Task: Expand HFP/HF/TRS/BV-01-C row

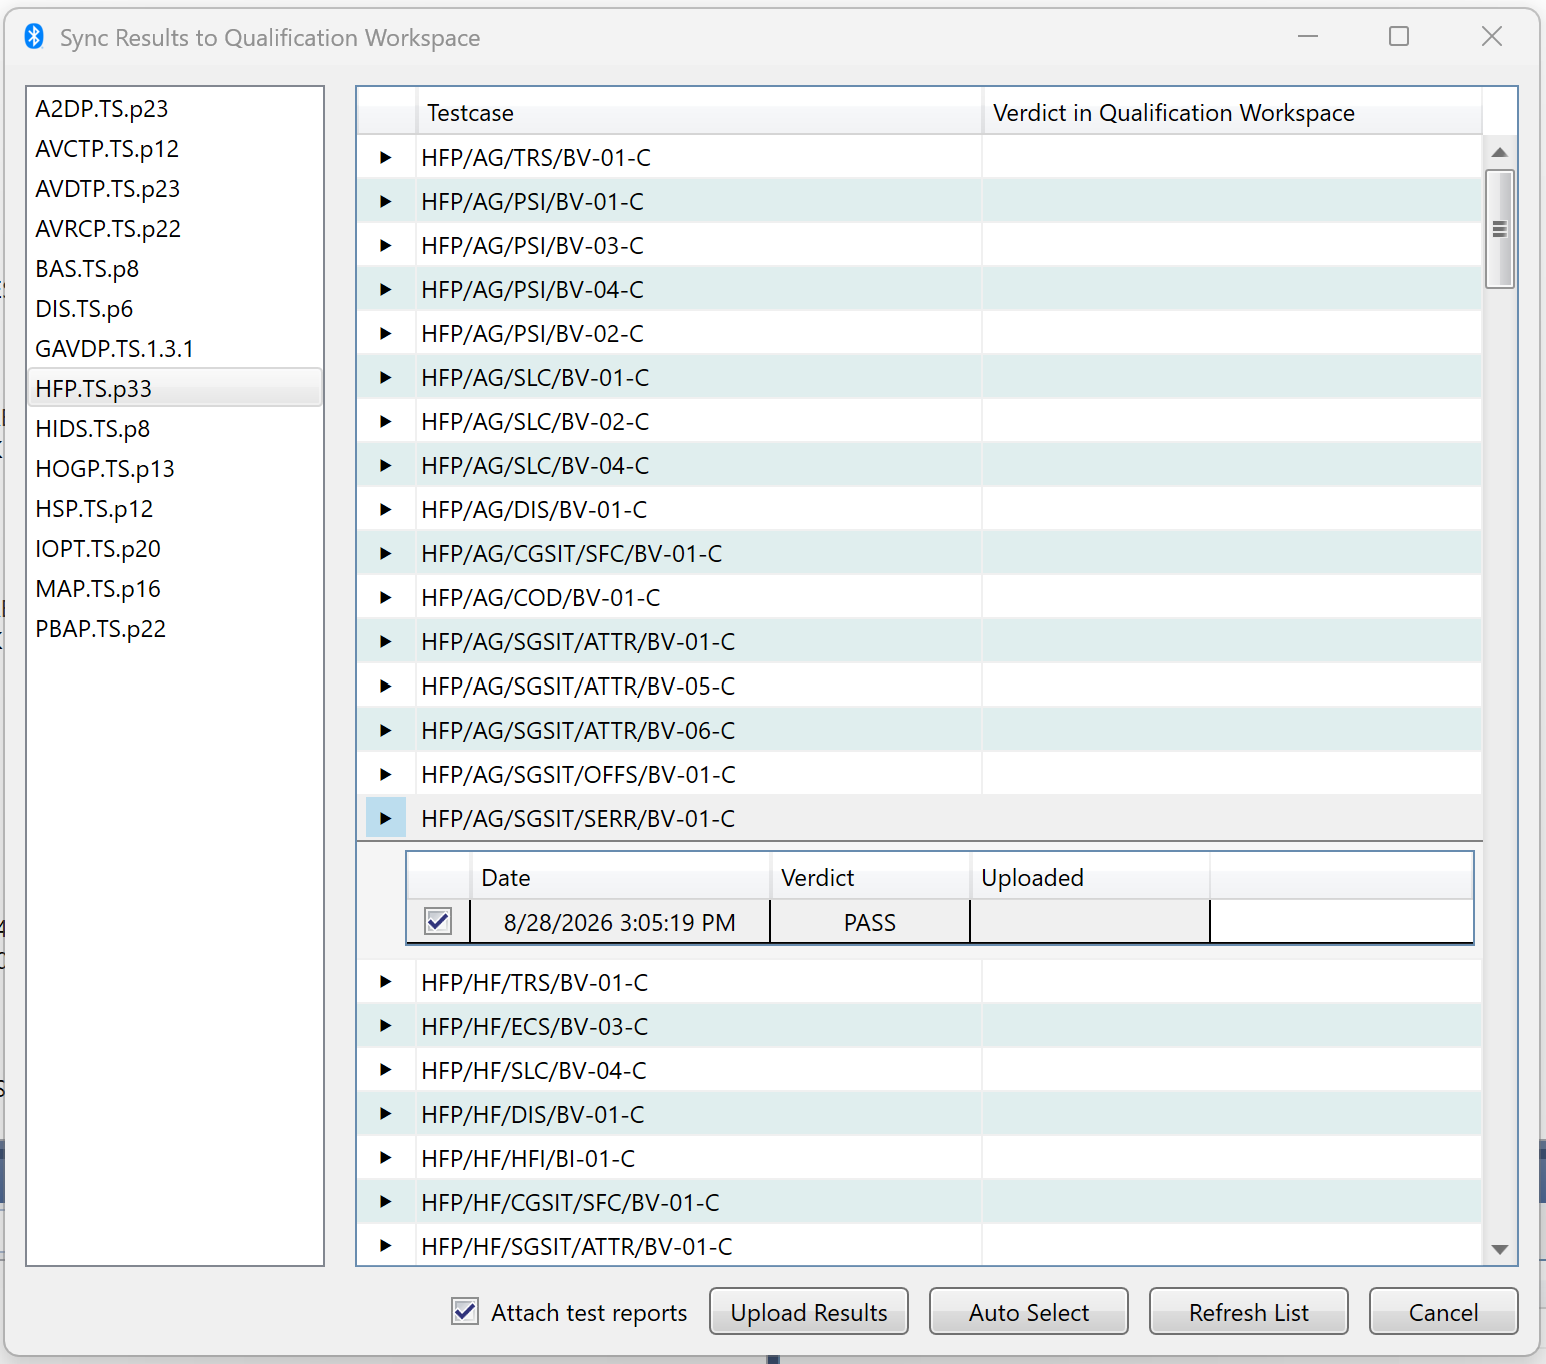Action: (x=386, y=982)
